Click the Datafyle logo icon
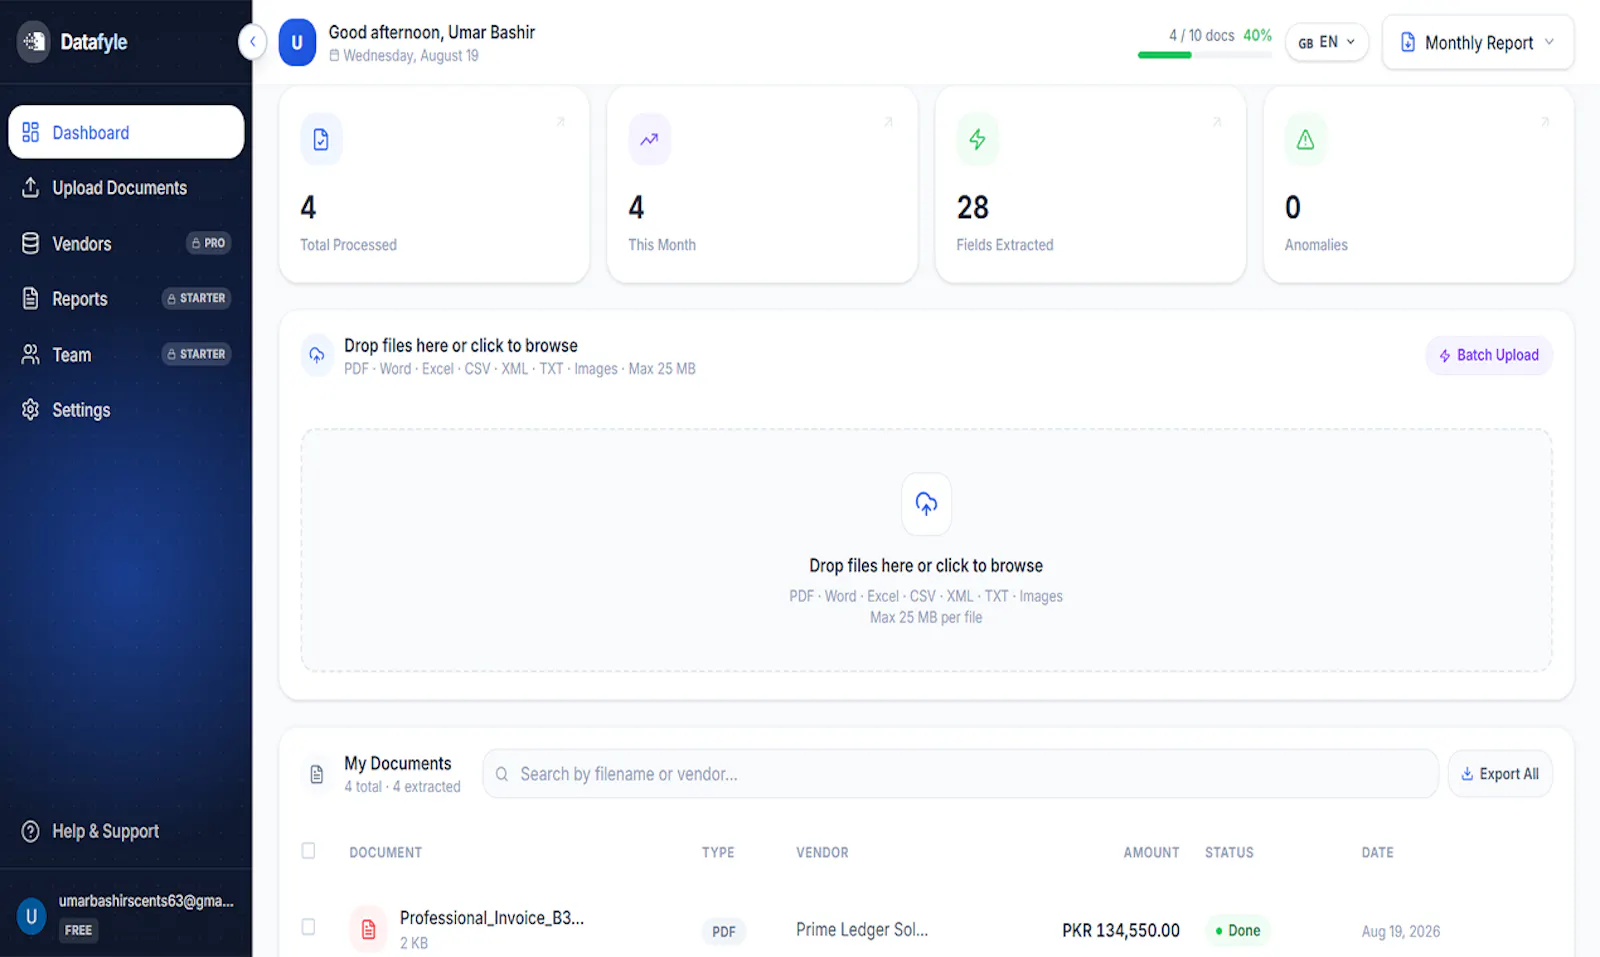The image size is (1600, 957). (x=33, y=42)
